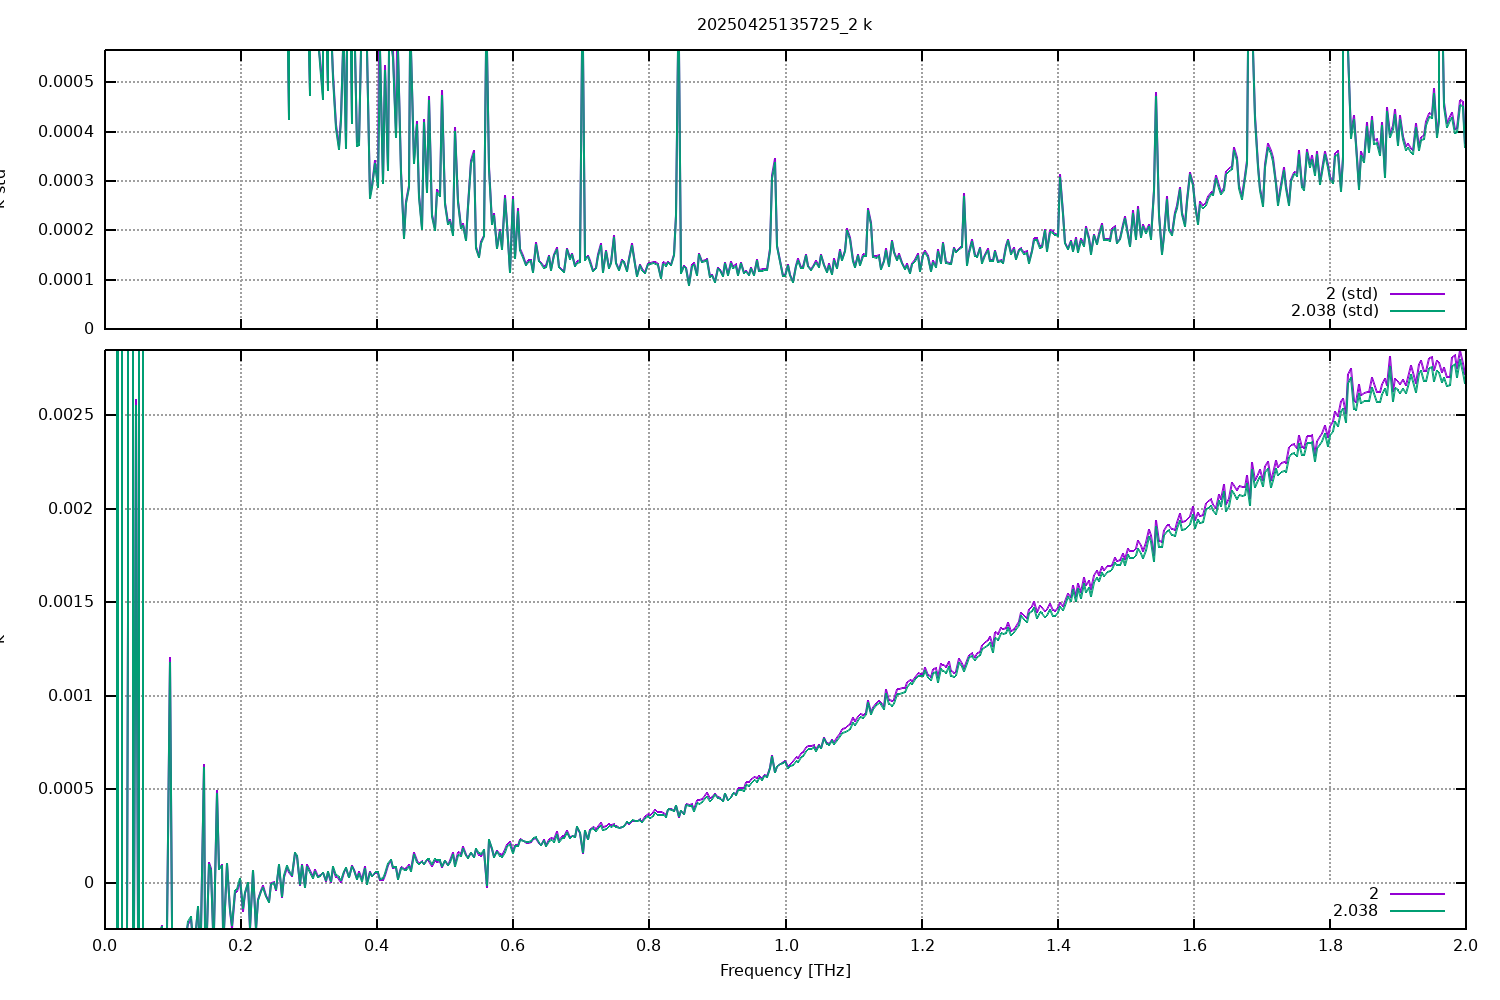Screen dimensions: 1500x1000
Task: Click the 1.0 tick label on x-axis
Action: [x=785, y=945]
